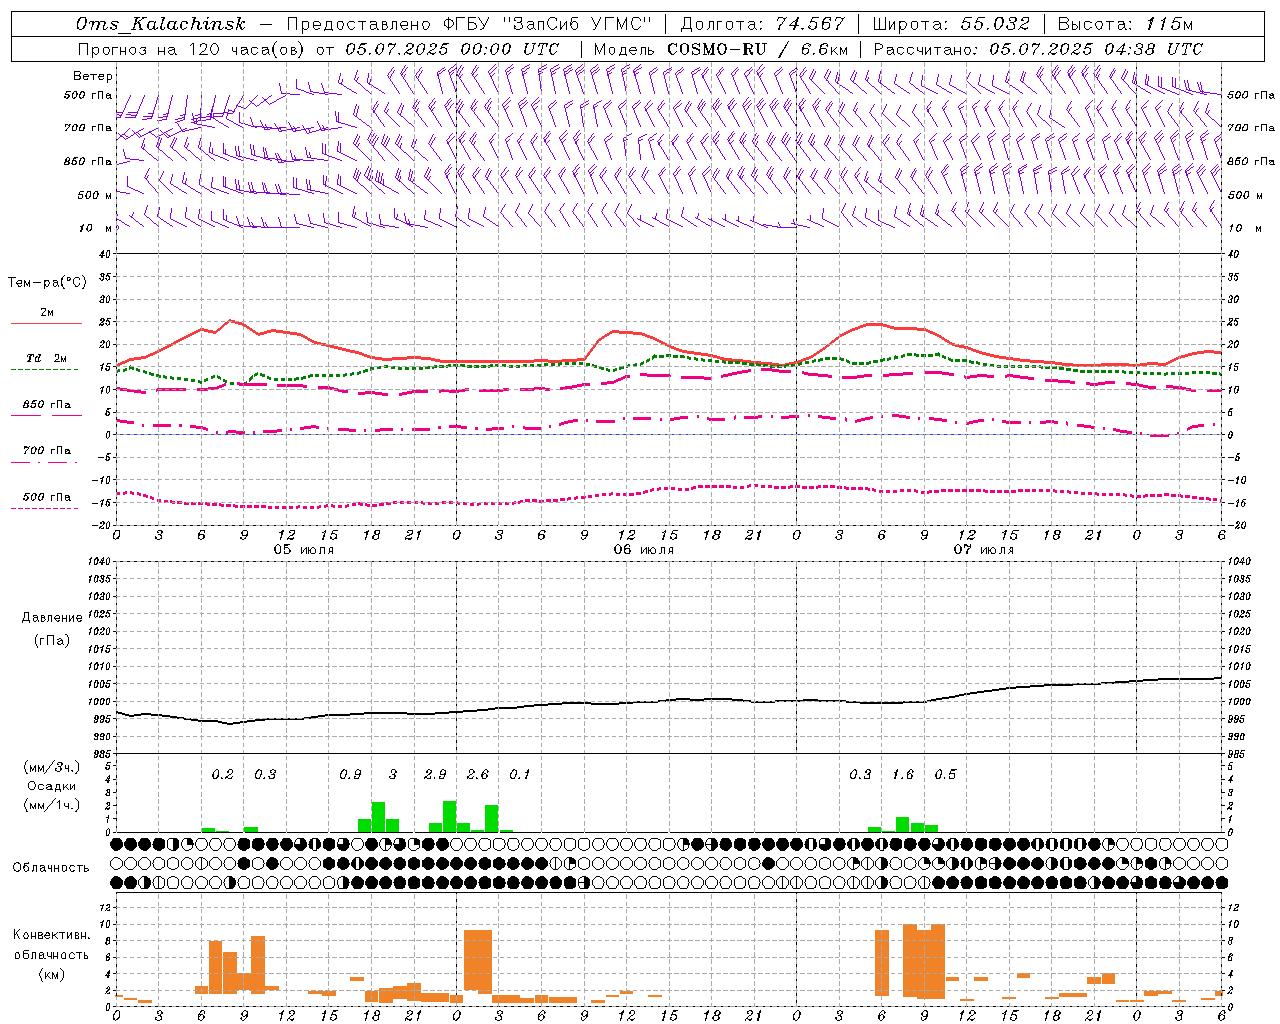
Task: Click the green dashed Td 2м legend line
Action: (44, 369)
